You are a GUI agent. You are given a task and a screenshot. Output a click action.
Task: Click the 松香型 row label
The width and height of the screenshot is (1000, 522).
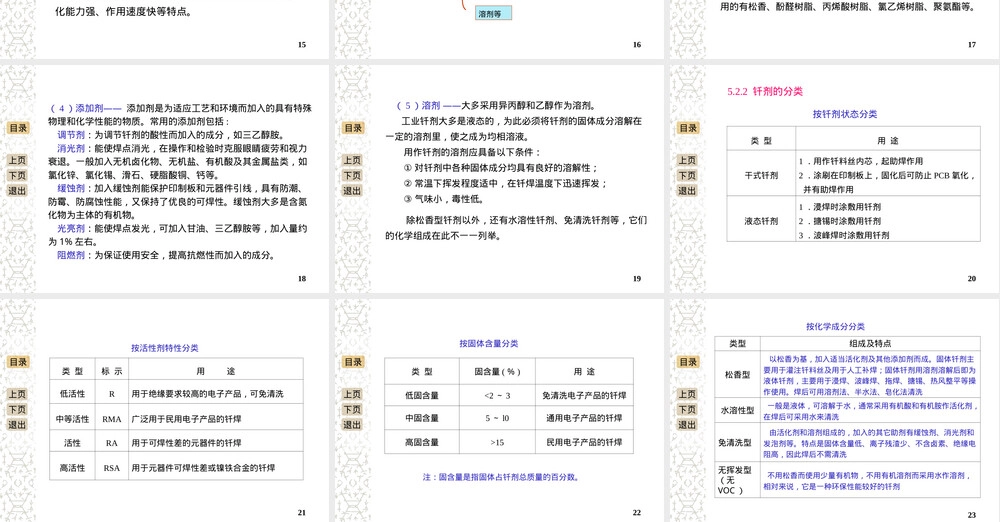point(737,375)
